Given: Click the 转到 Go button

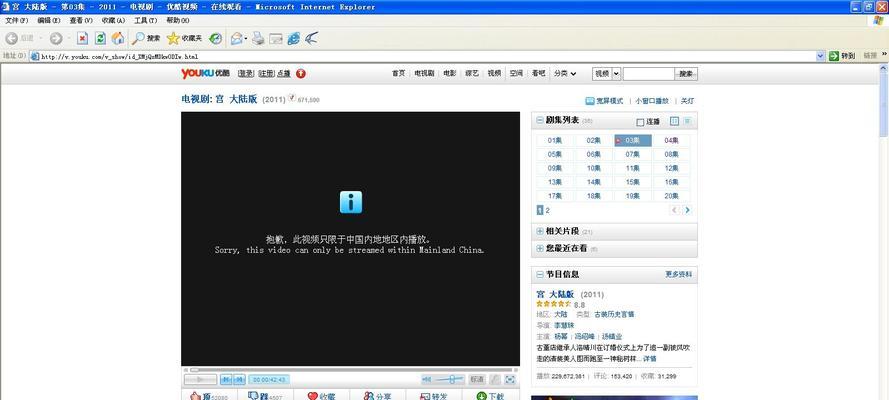Looking at the screenshot, I should (x=842, y=56).
